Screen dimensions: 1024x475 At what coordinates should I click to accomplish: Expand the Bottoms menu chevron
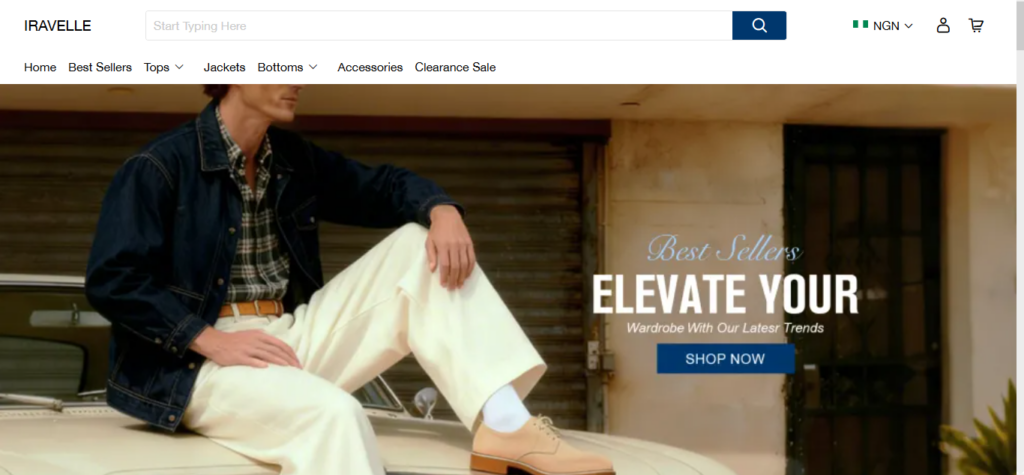tap(313, 67)
